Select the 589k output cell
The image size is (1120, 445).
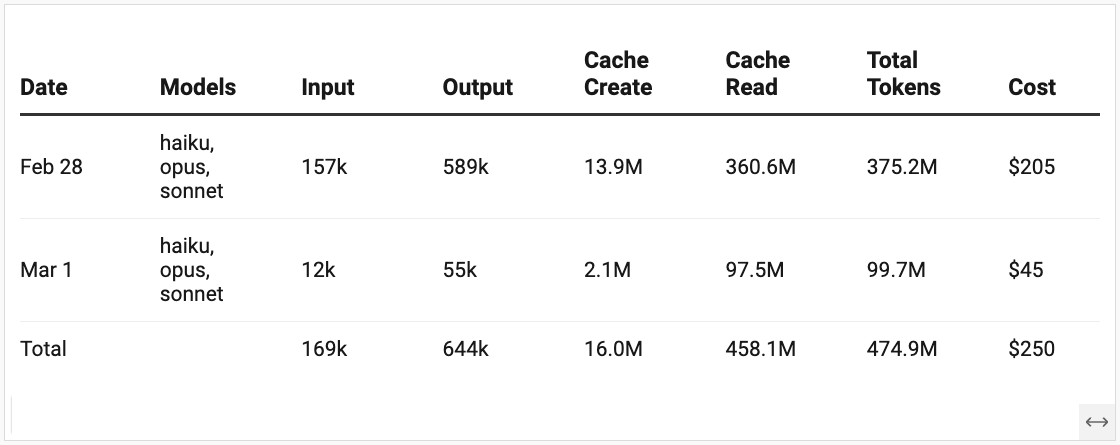click(x=466, y=167)
